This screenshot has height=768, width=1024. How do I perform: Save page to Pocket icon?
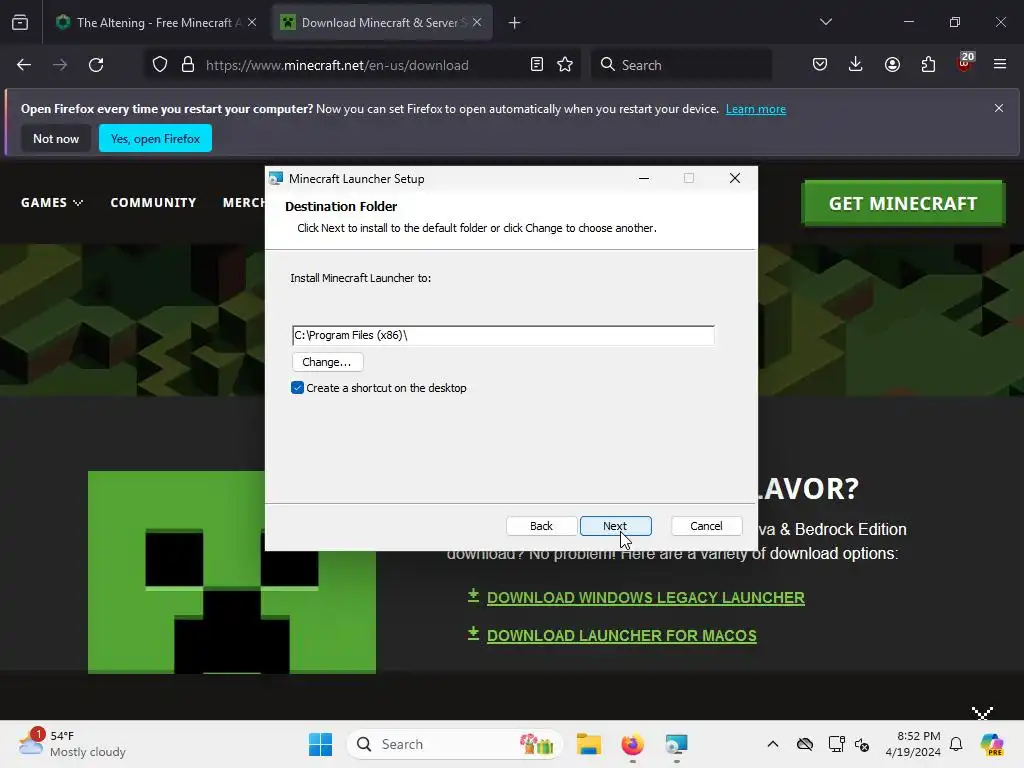tap(820, 65)
